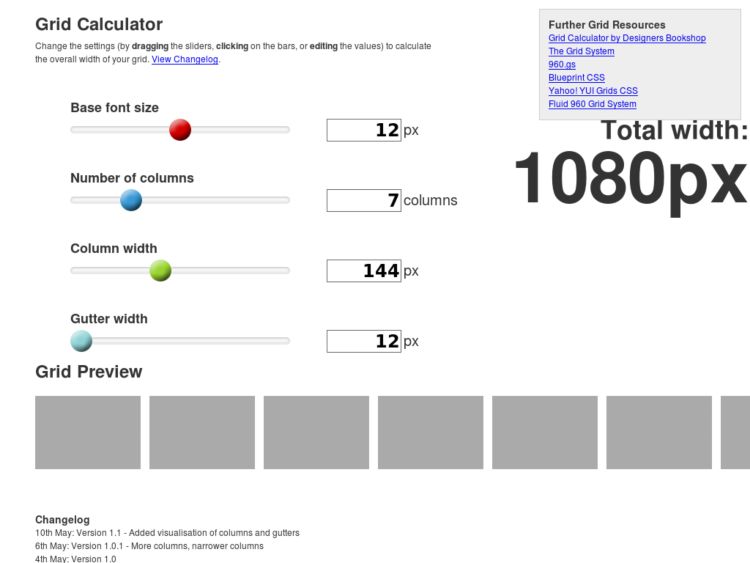This screenshot has height=563, width=750.
Task: Click the 10th May Version 1.1 entry
Action: tap(167, 533)
